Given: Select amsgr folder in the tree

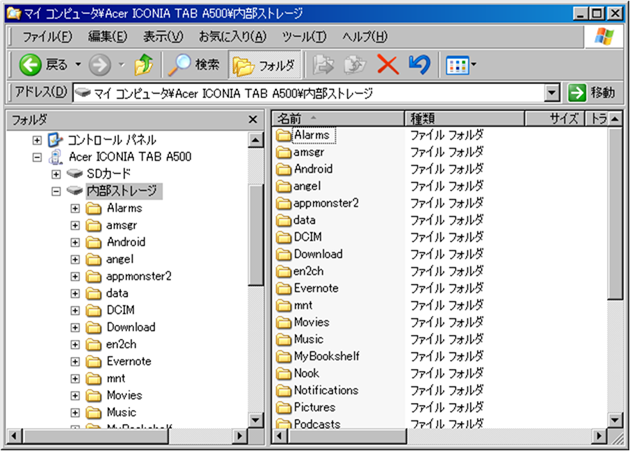Looking at the screenshot, I should [x=121, y=226].
